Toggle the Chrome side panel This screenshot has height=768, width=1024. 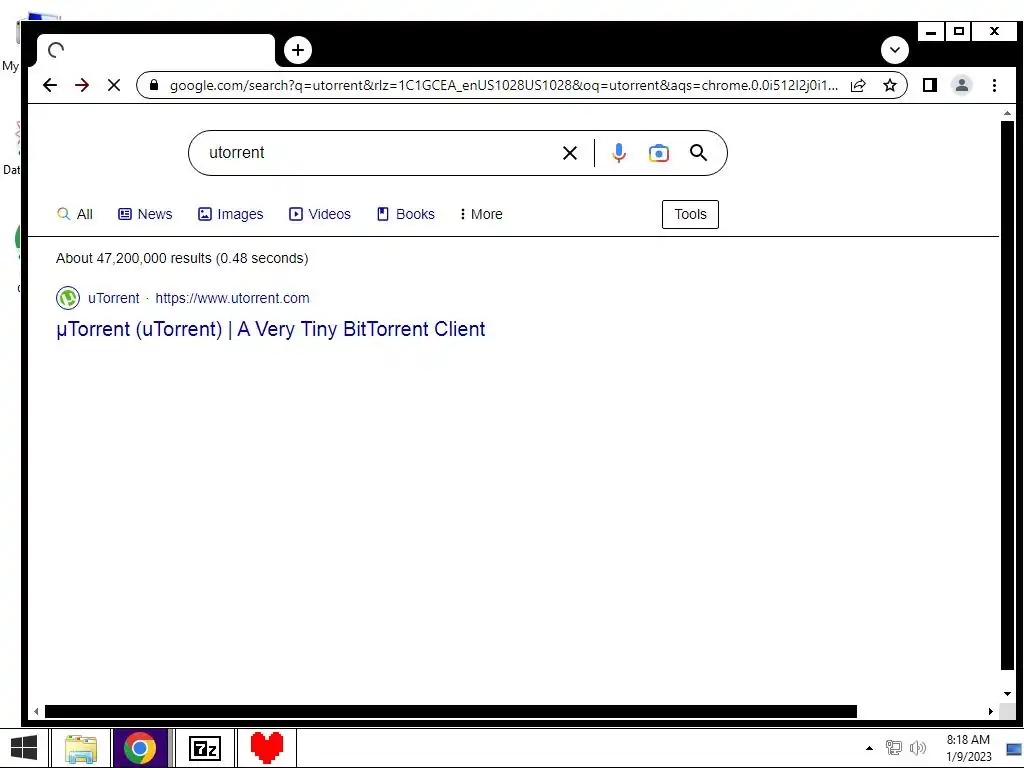[x=930, y=85]
